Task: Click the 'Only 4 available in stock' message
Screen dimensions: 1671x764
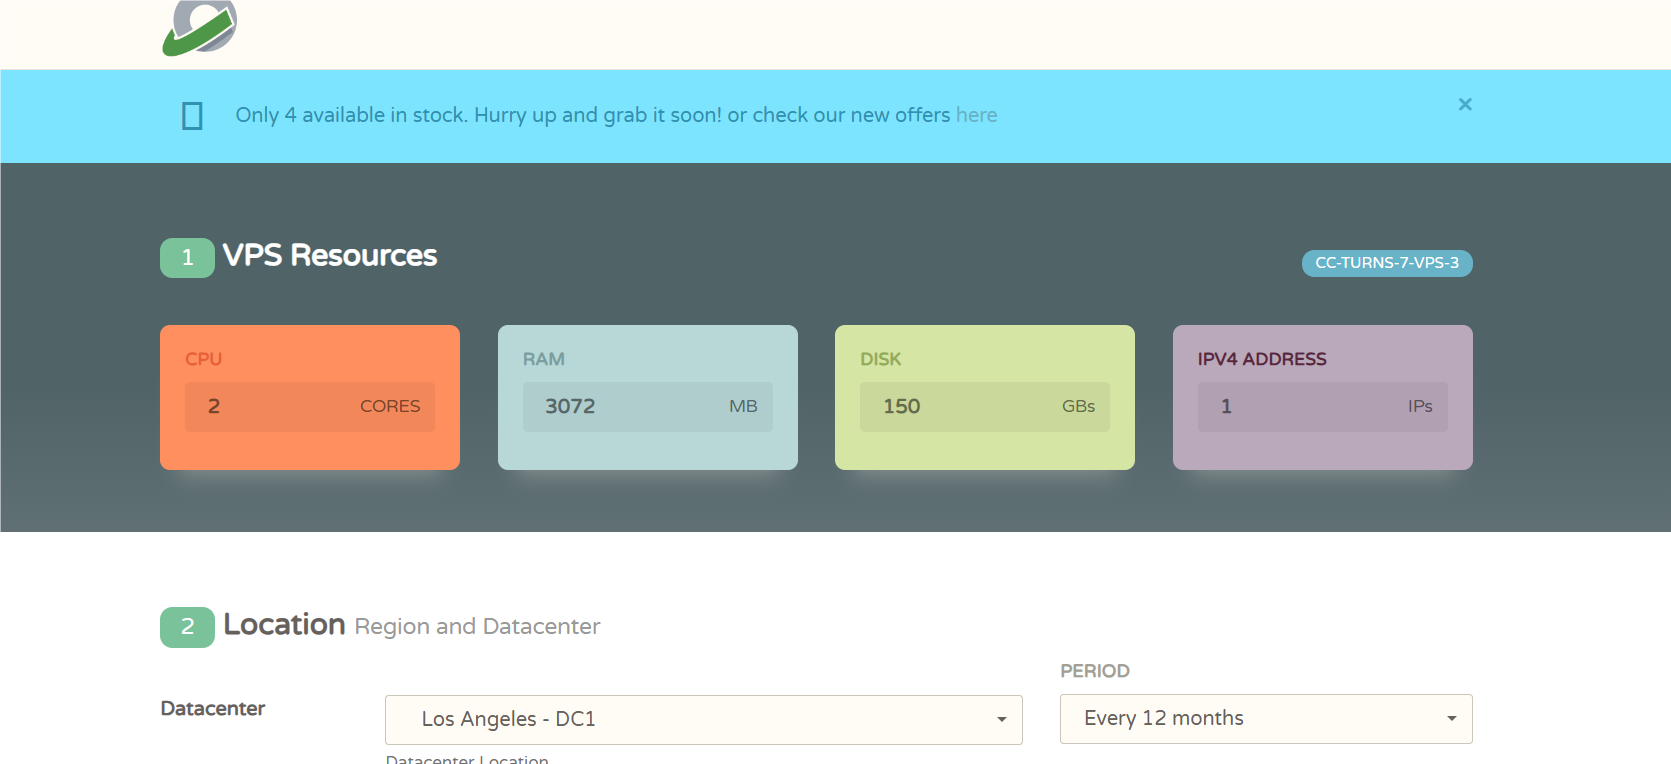Action: click(592, 115)
